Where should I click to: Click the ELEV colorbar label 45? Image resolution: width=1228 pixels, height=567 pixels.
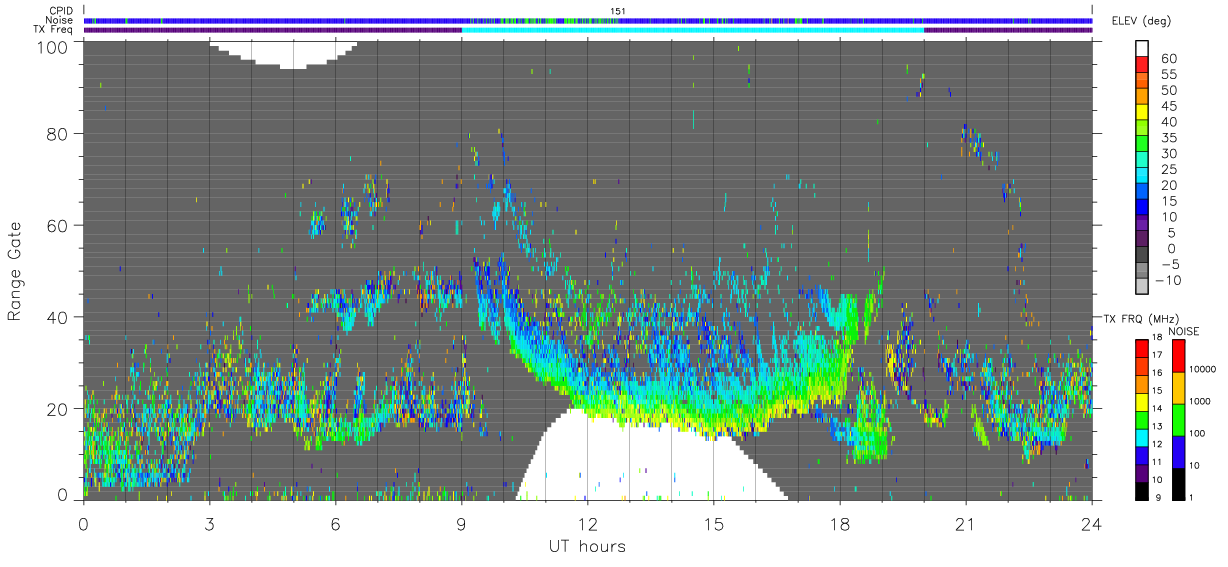click(x=1167, y=105)
